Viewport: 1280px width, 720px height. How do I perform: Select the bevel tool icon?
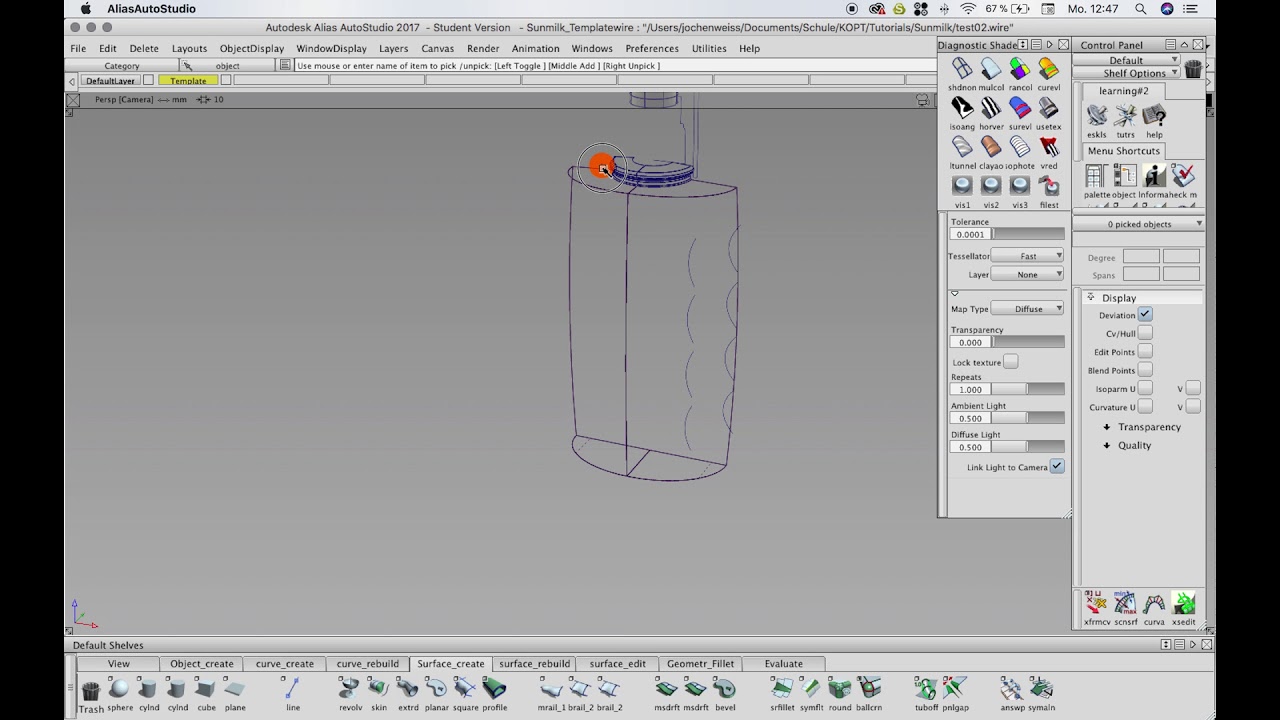725,689
